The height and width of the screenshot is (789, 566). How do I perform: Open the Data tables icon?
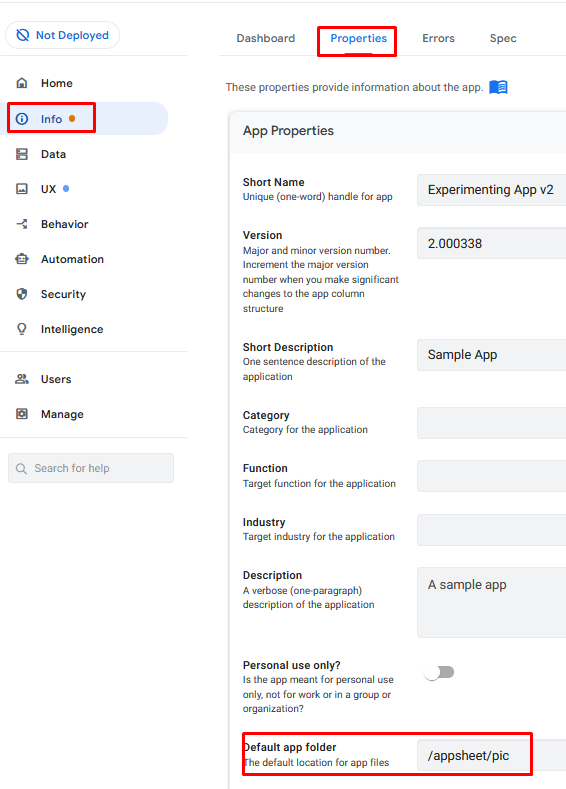pos(22,154)
